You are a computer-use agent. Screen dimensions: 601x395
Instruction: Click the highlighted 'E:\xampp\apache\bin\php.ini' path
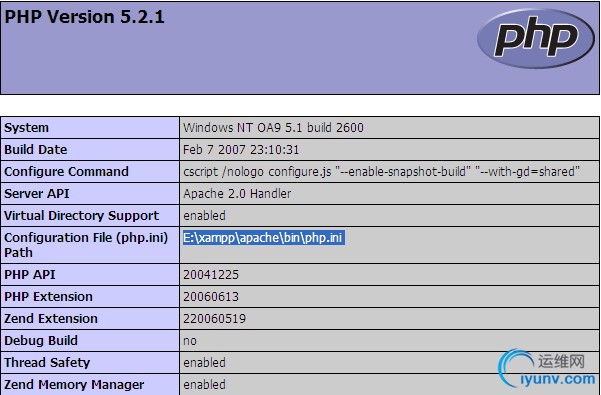coord(264,238)
